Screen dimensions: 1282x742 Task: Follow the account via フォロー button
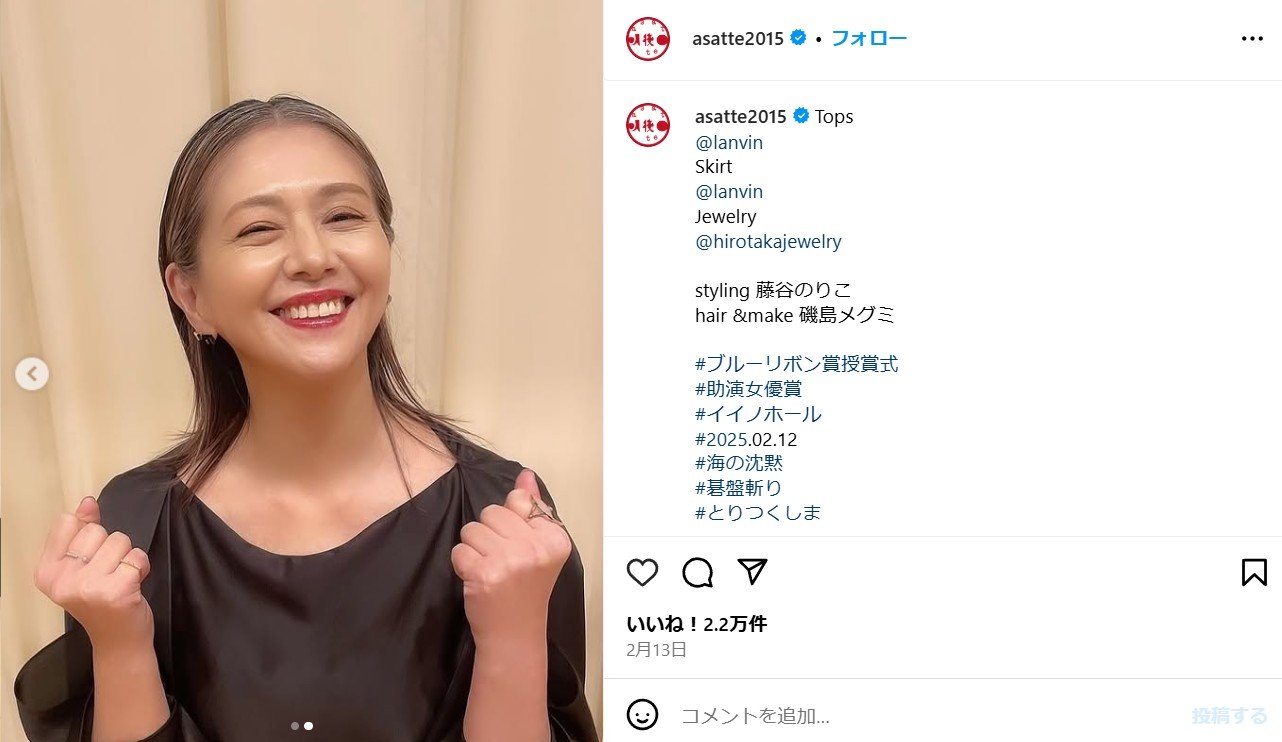[x=869, y=39]
